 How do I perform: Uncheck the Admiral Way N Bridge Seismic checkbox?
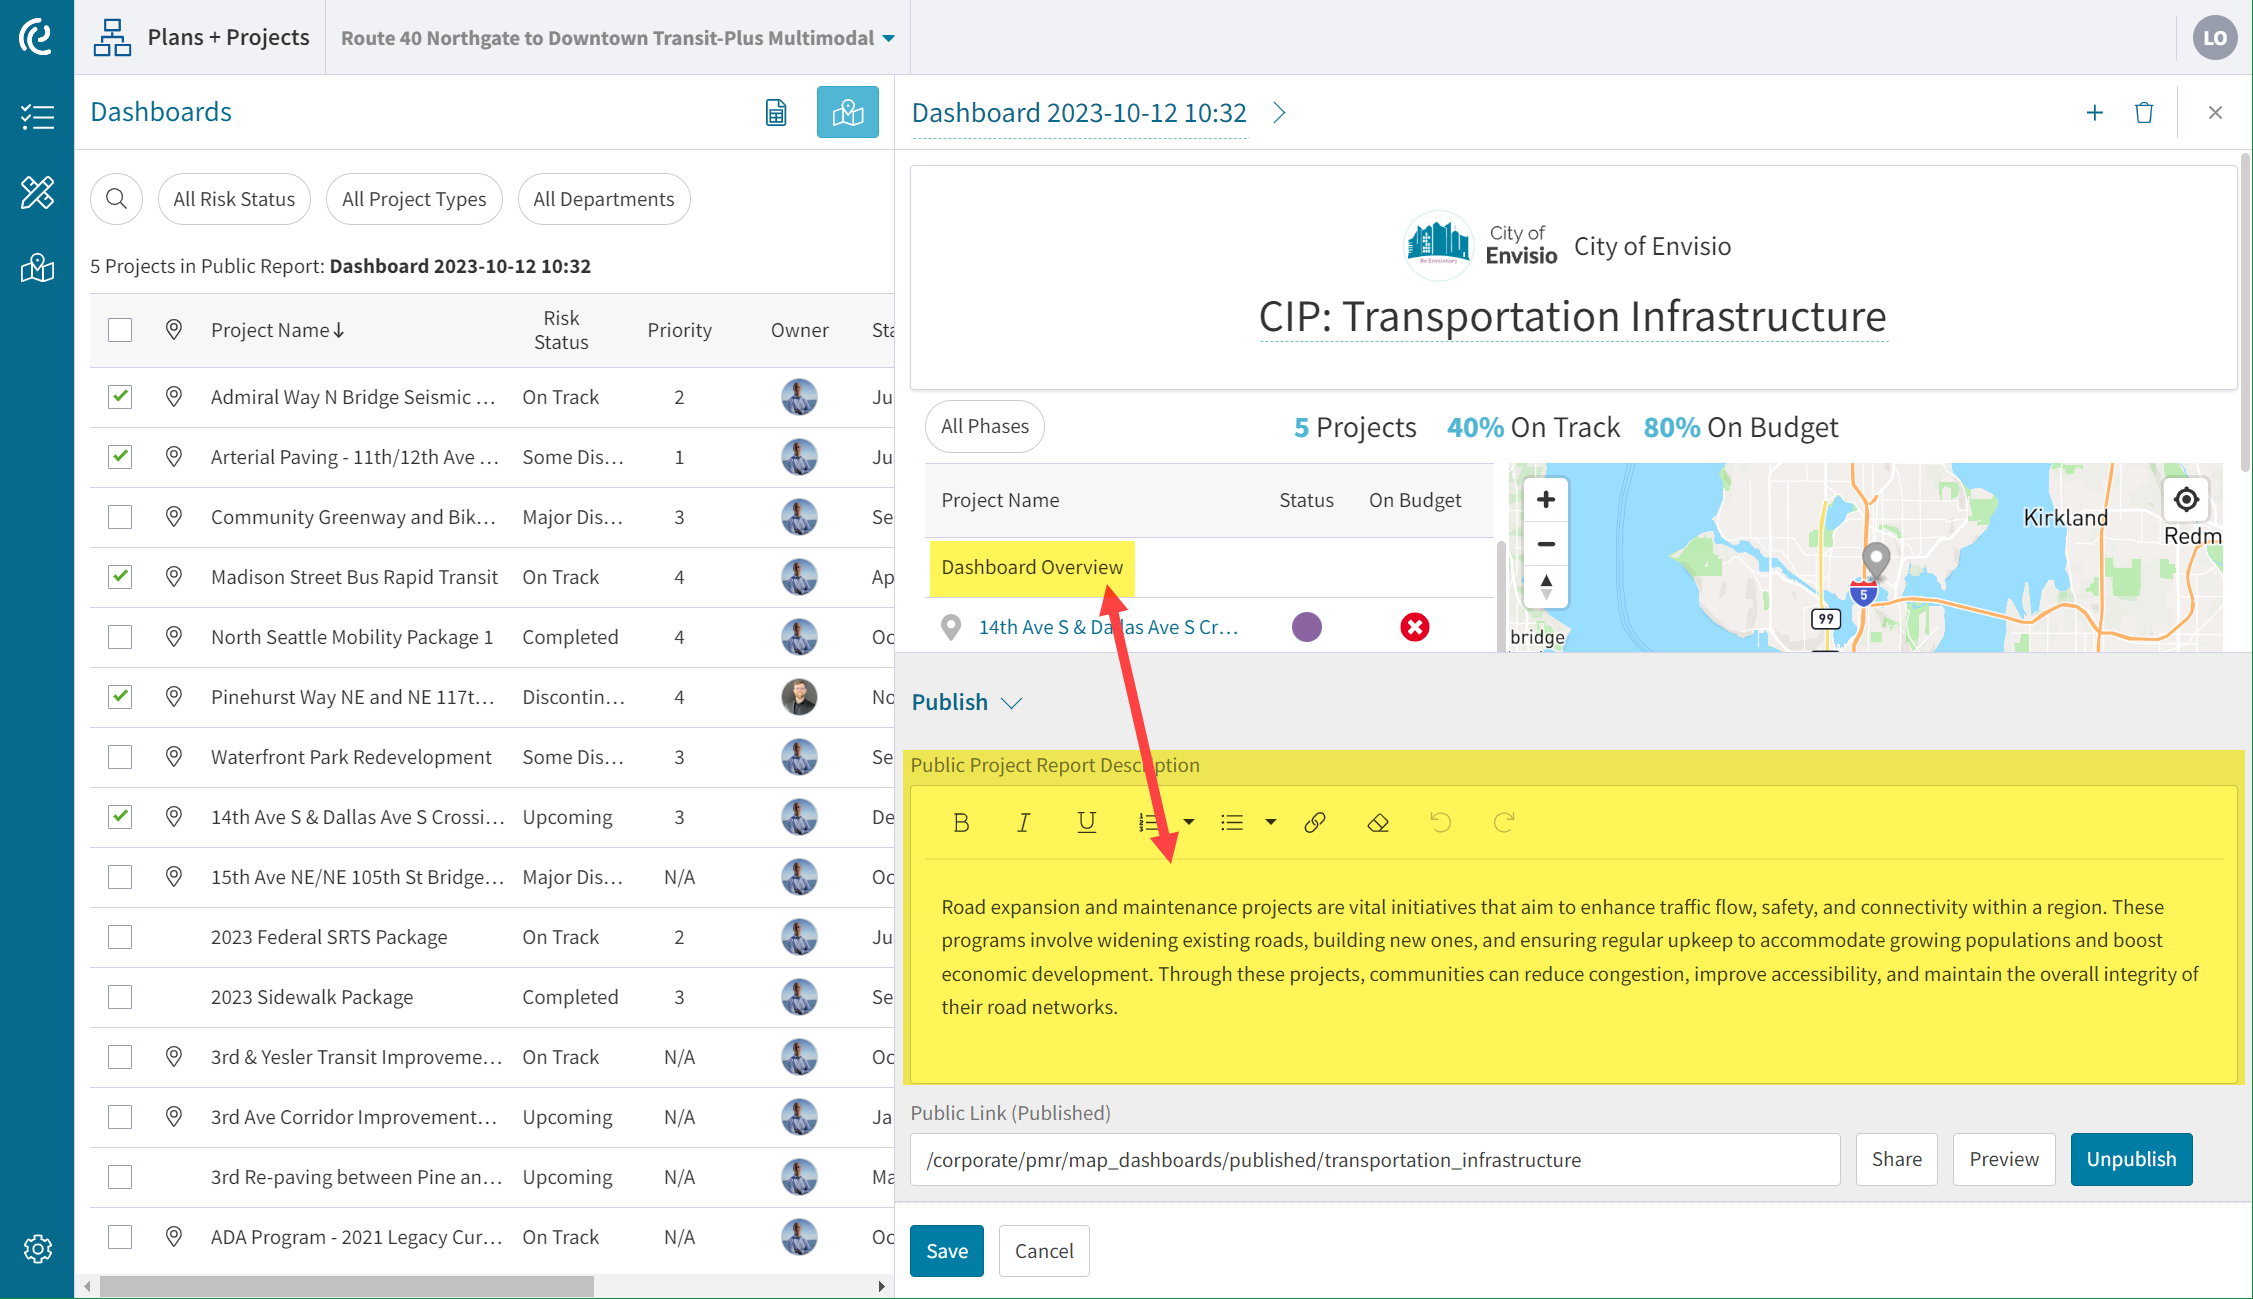click(x=119, y=396)
